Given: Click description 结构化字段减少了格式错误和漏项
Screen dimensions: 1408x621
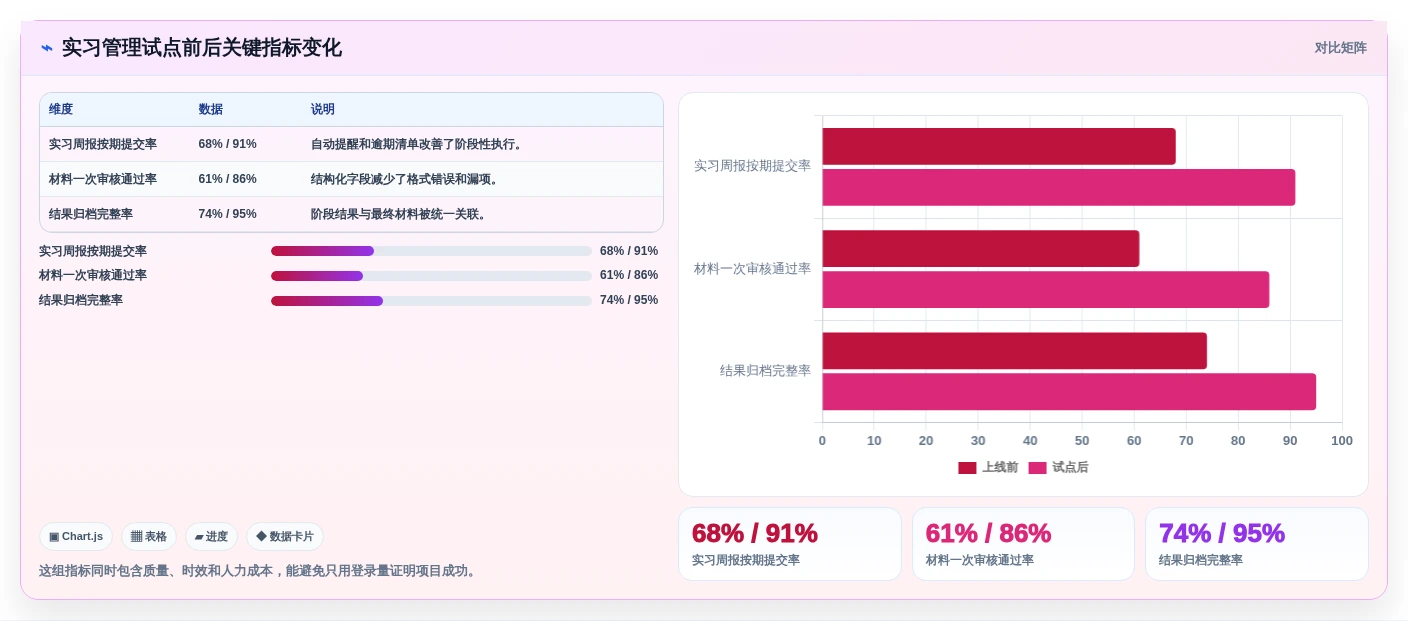Looking at the screenshot, I should (404, 179).
